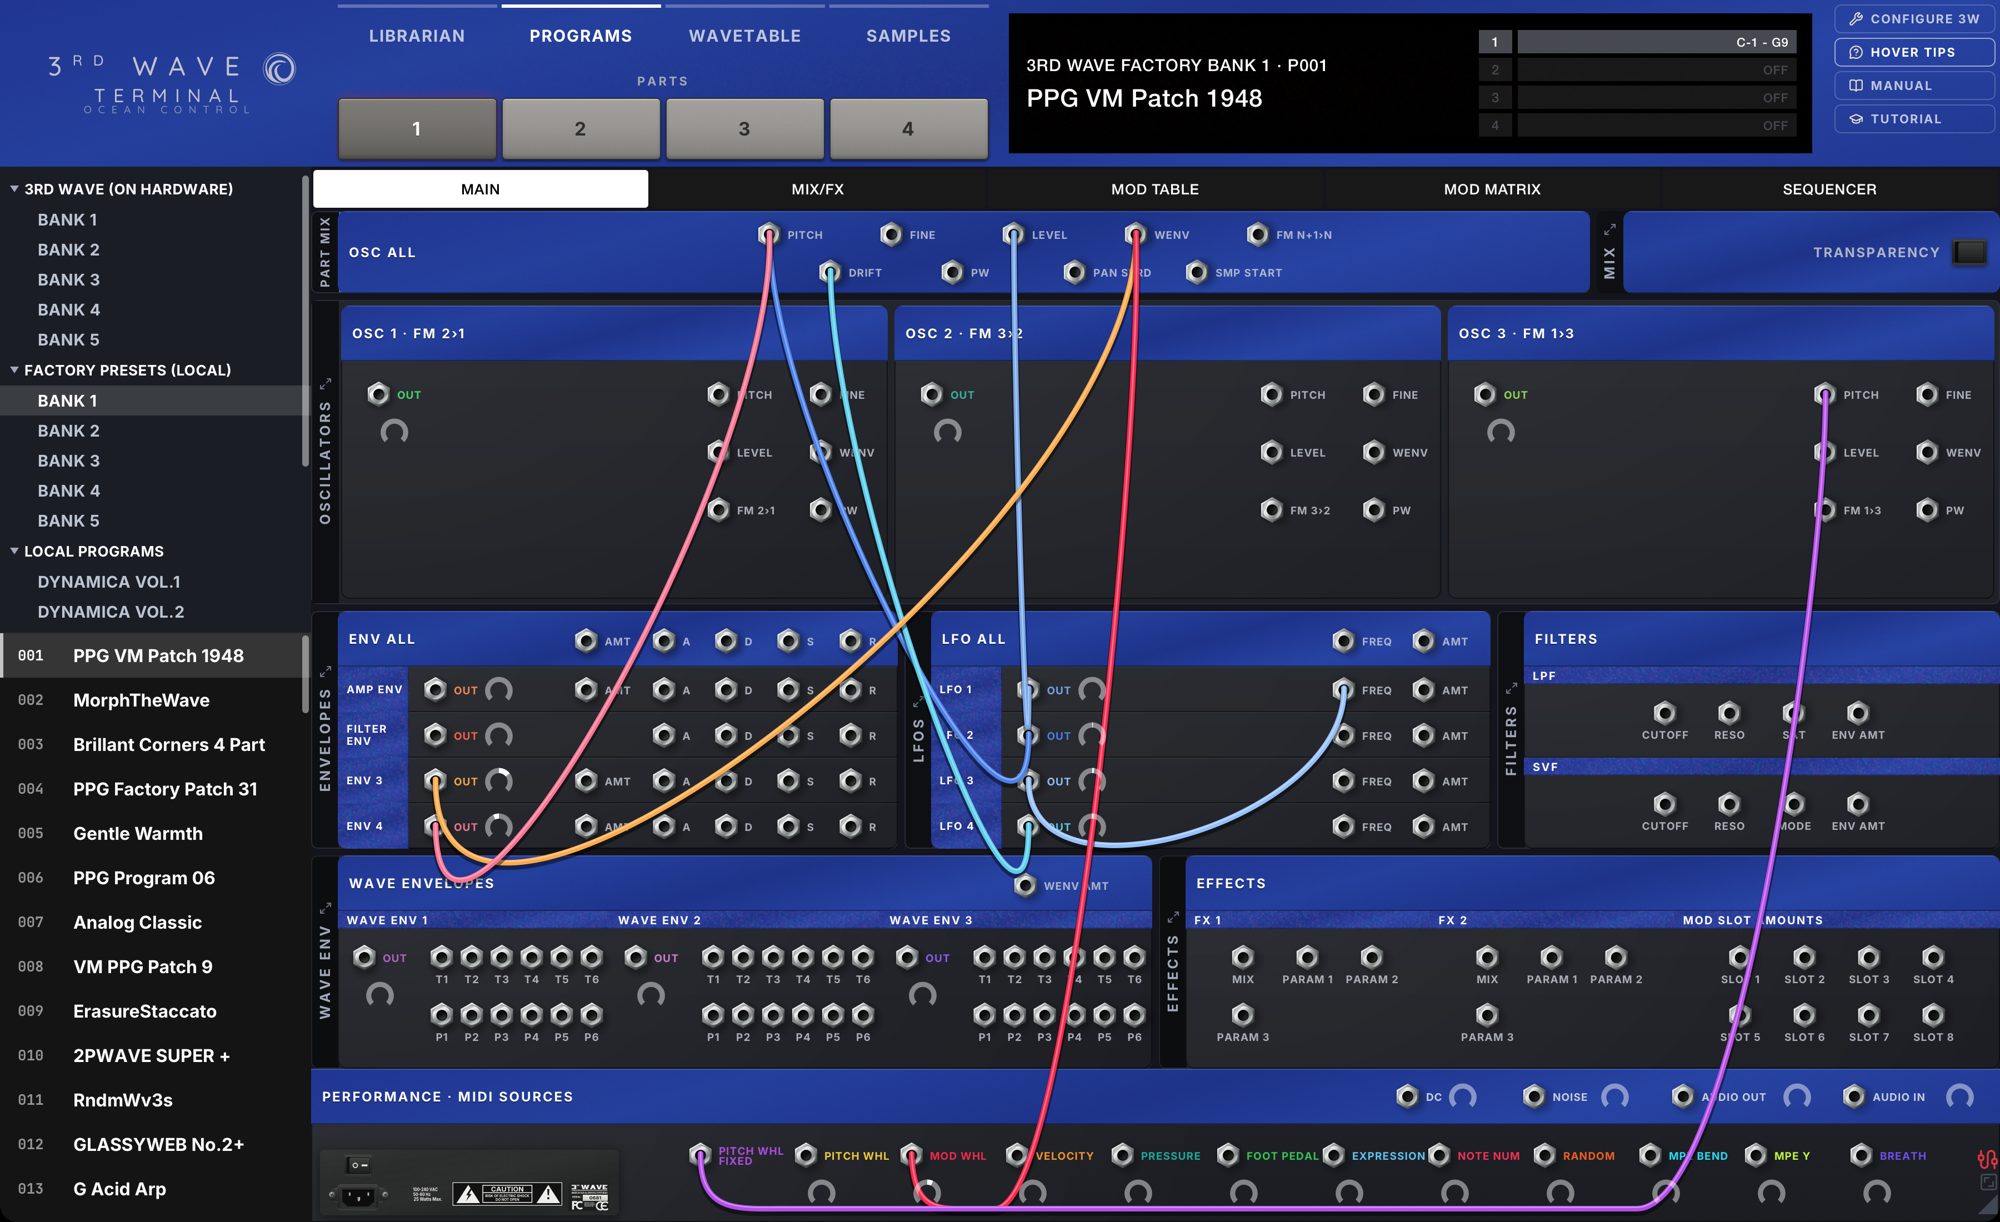Click the AMP ENV OUT jack

[435, 689]
